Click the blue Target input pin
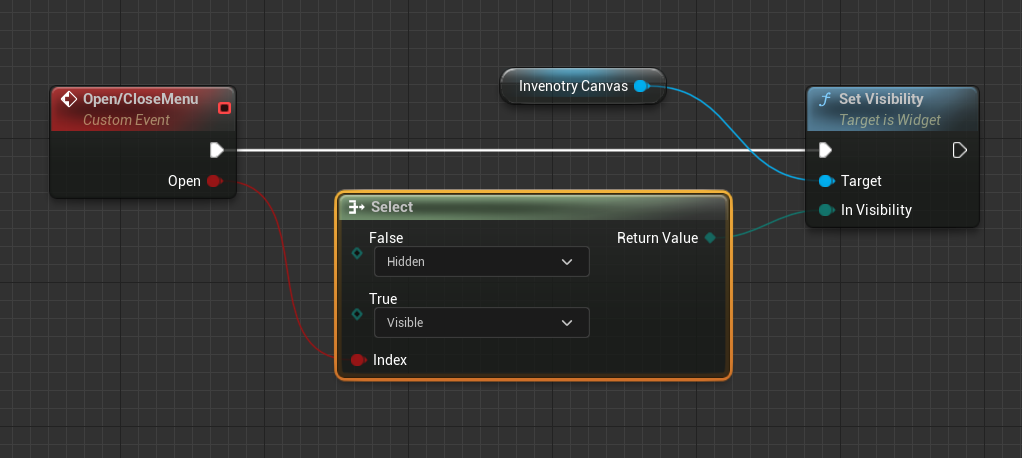 [826, 180]
